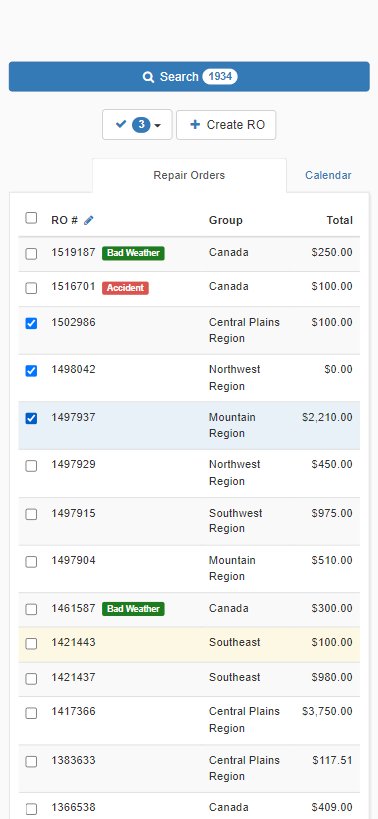This screenshot has width=378, height=819.
Task: Toggle the select-all checkbox in table header
Action: click(x=31, y=218)
